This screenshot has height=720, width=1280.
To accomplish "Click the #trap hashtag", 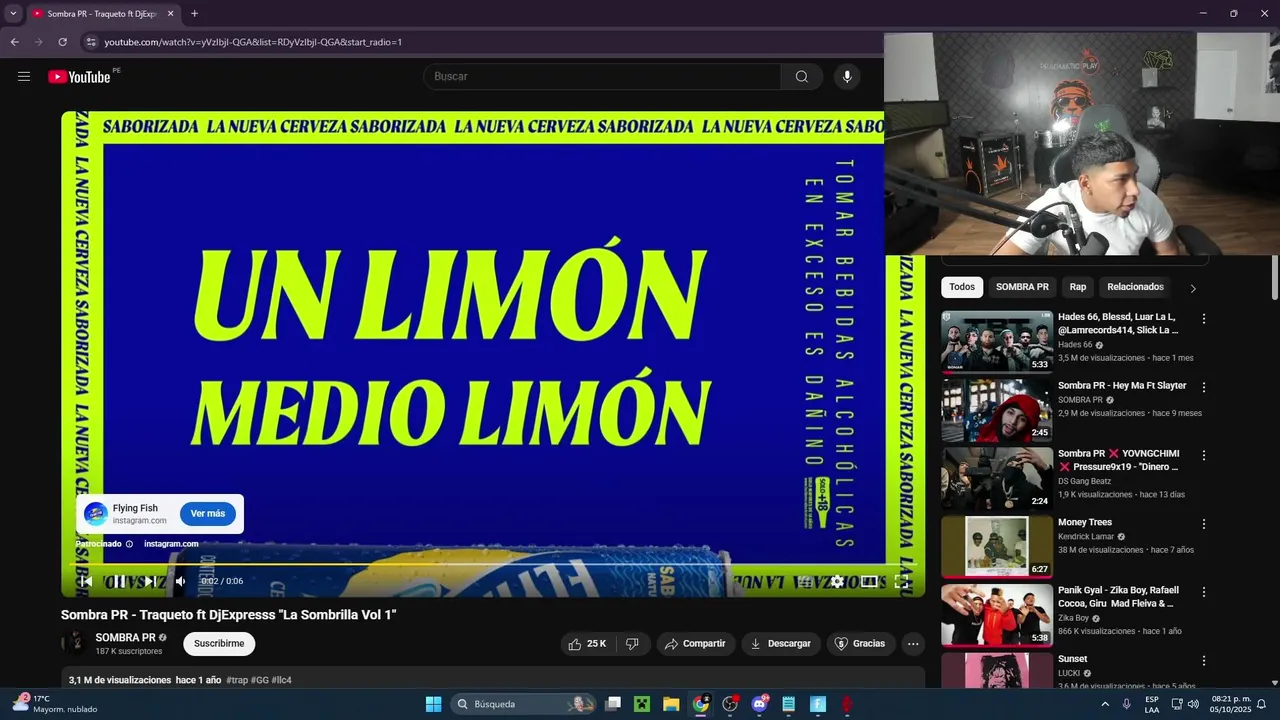I will [237, 680].
